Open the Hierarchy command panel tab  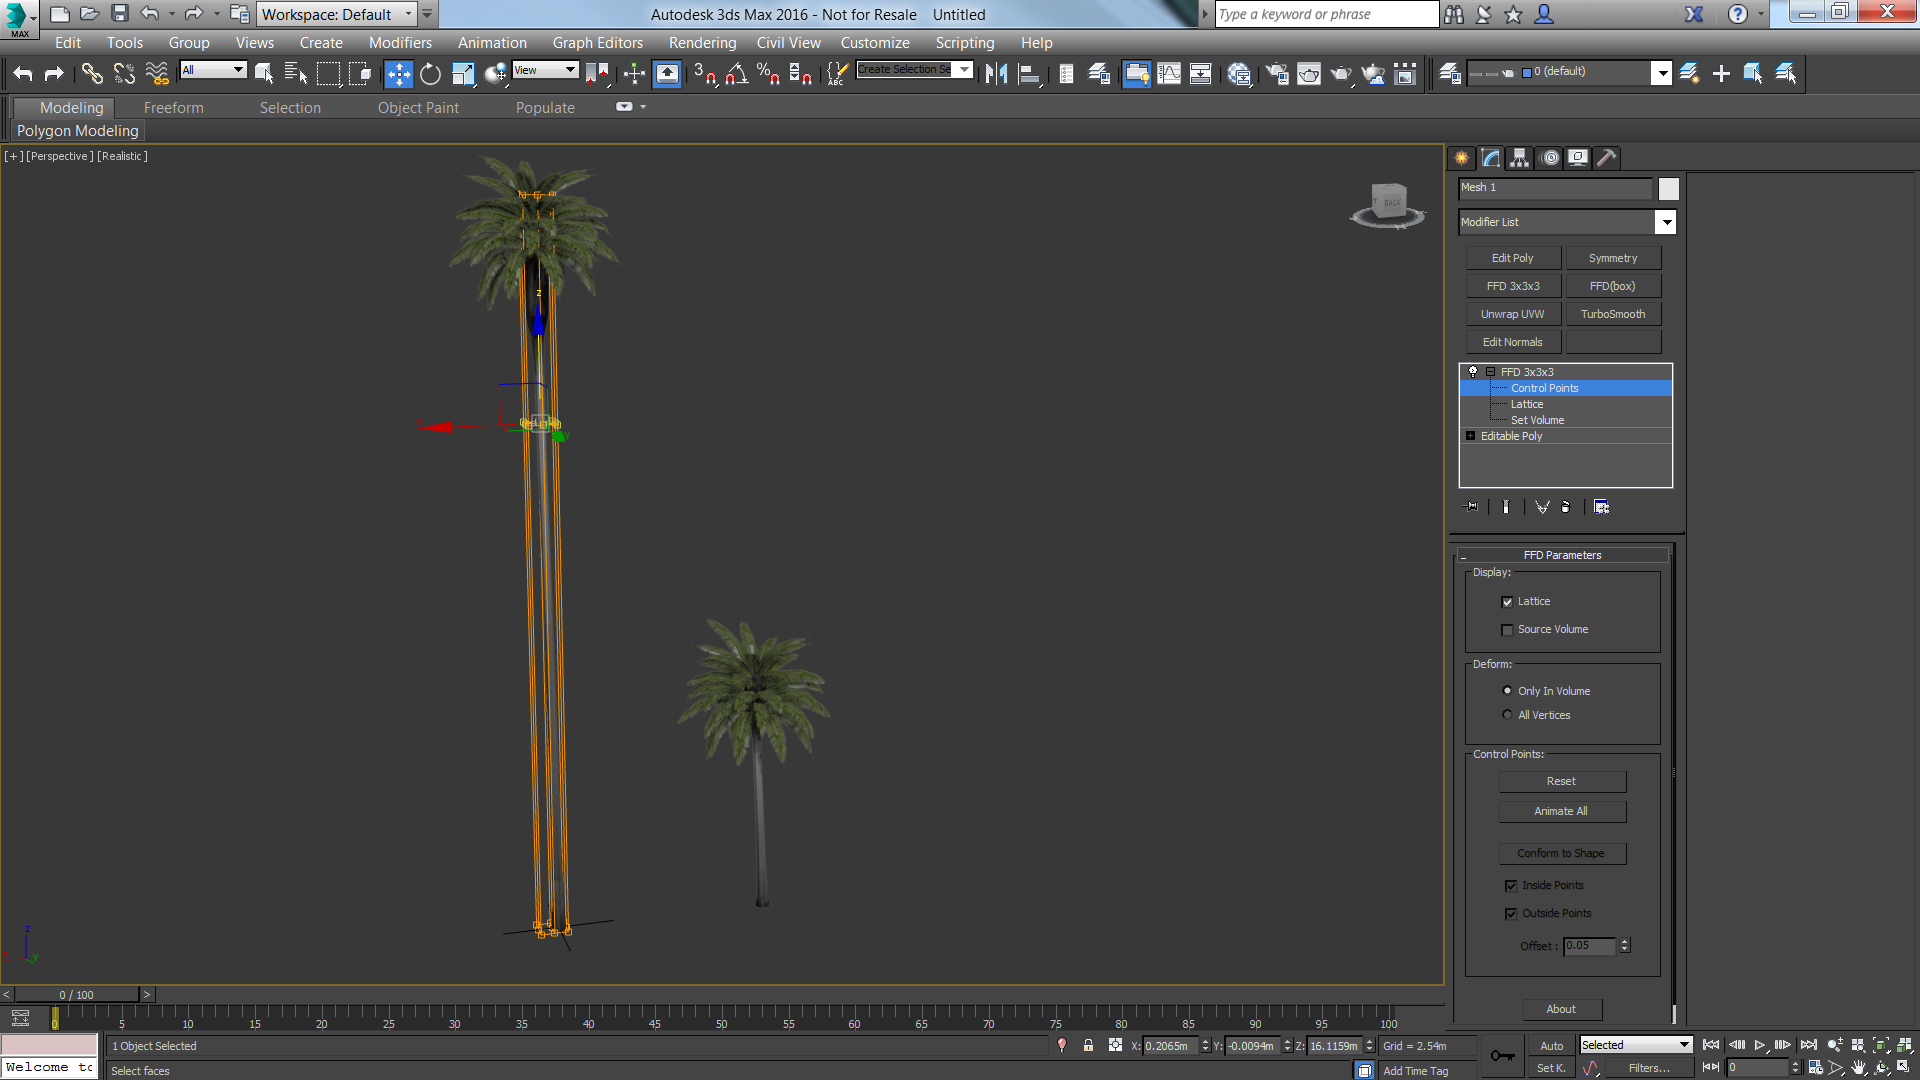click(1520, 158)
